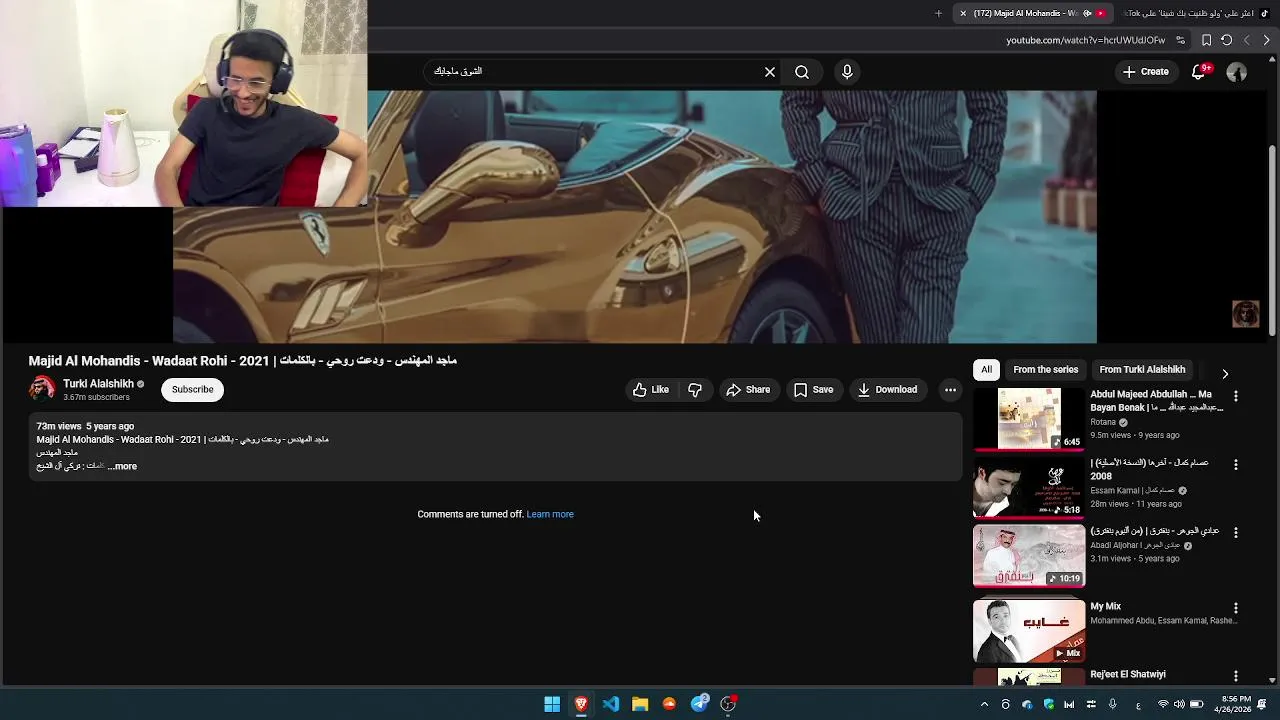Screen dimensions: 1280x720
Task: Open the Rotana channel name under first suggestion
Action: pos(1103,422)
